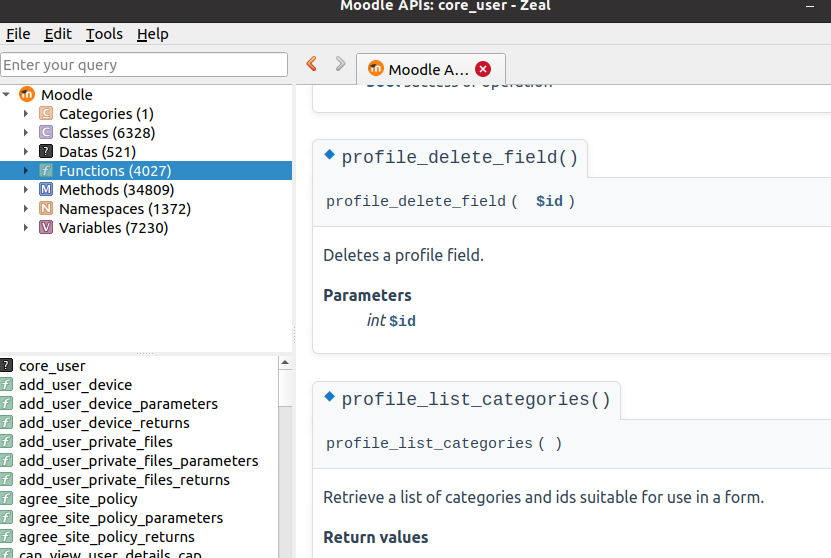
Task: Click the icon beside agree_site_policy
Action: [x=6, y=499]
